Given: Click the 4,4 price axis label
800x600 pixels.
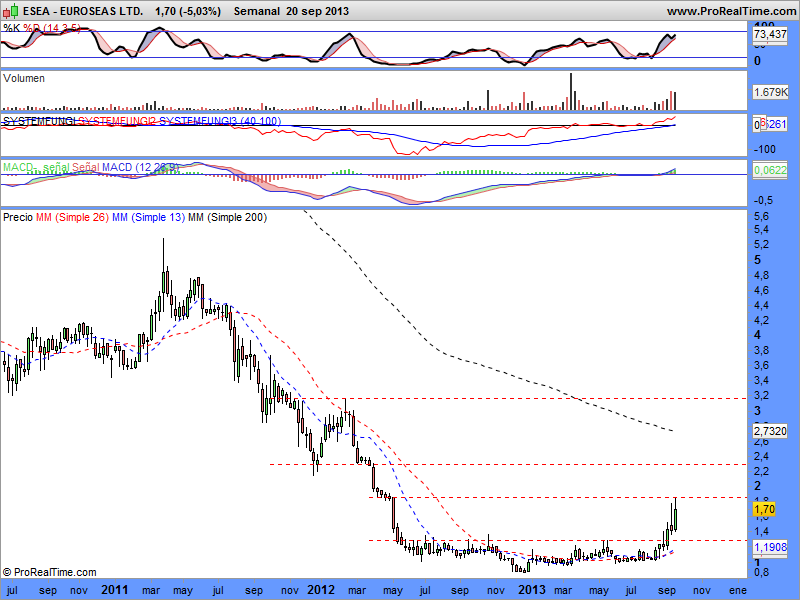Looking at the screenshot, I should click(x=761, y=306).
